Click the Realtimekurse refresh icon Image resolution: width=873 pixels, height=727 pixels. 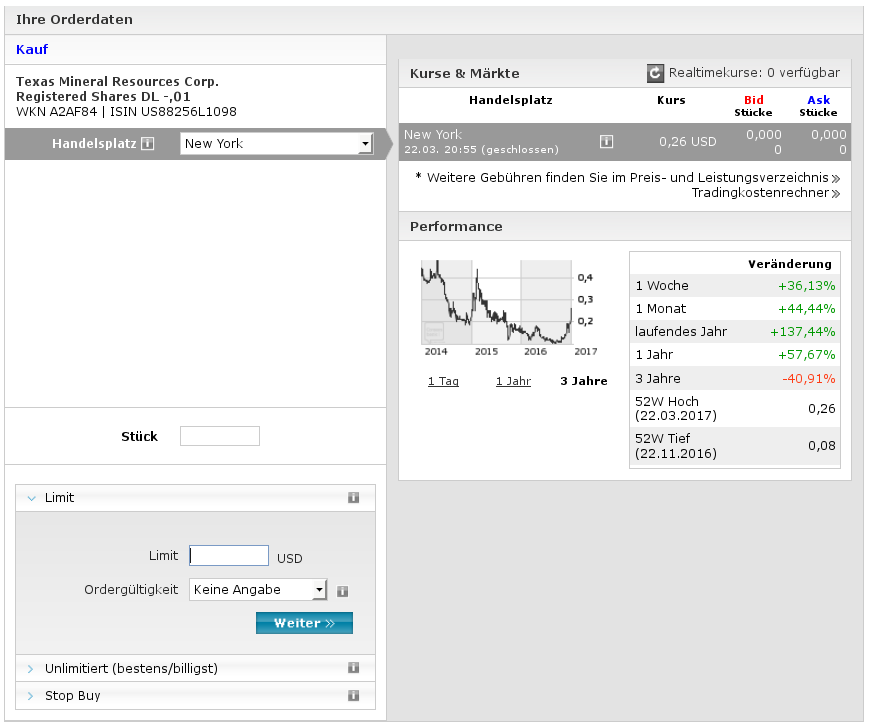655,73
